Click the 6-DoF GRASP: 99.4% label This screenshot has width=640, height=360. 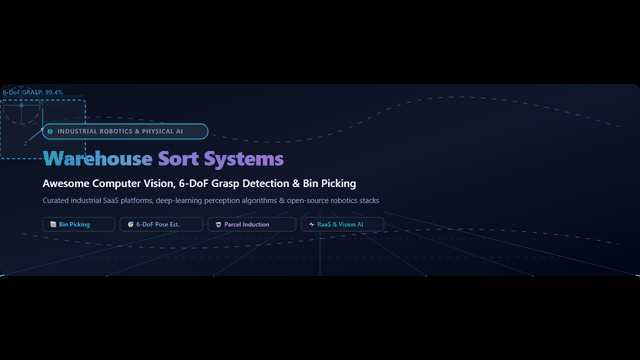click(33, 93)
